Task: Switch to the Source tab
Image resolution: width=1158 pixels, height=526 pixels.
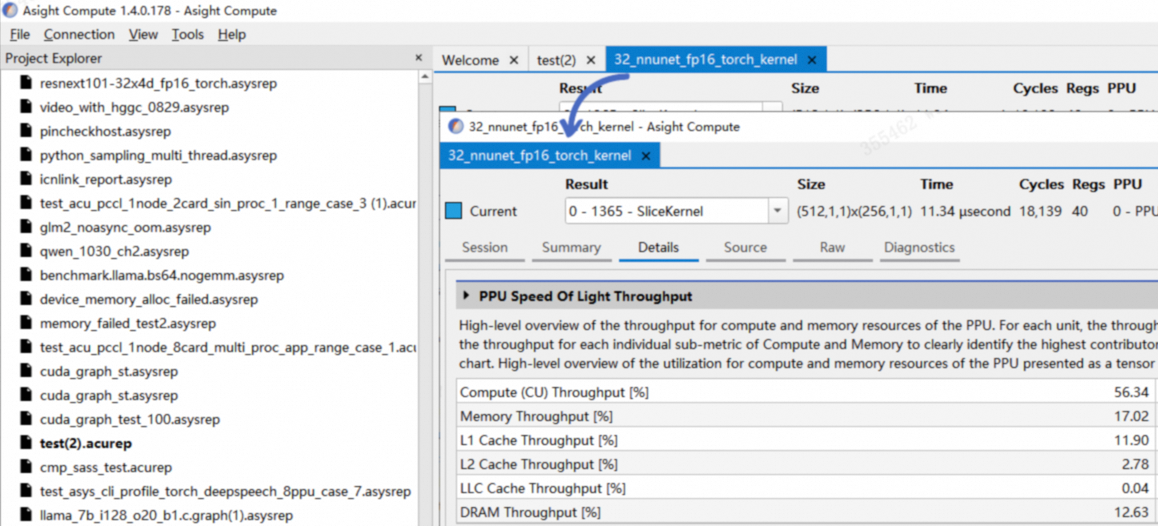Action: pos(745,247)
